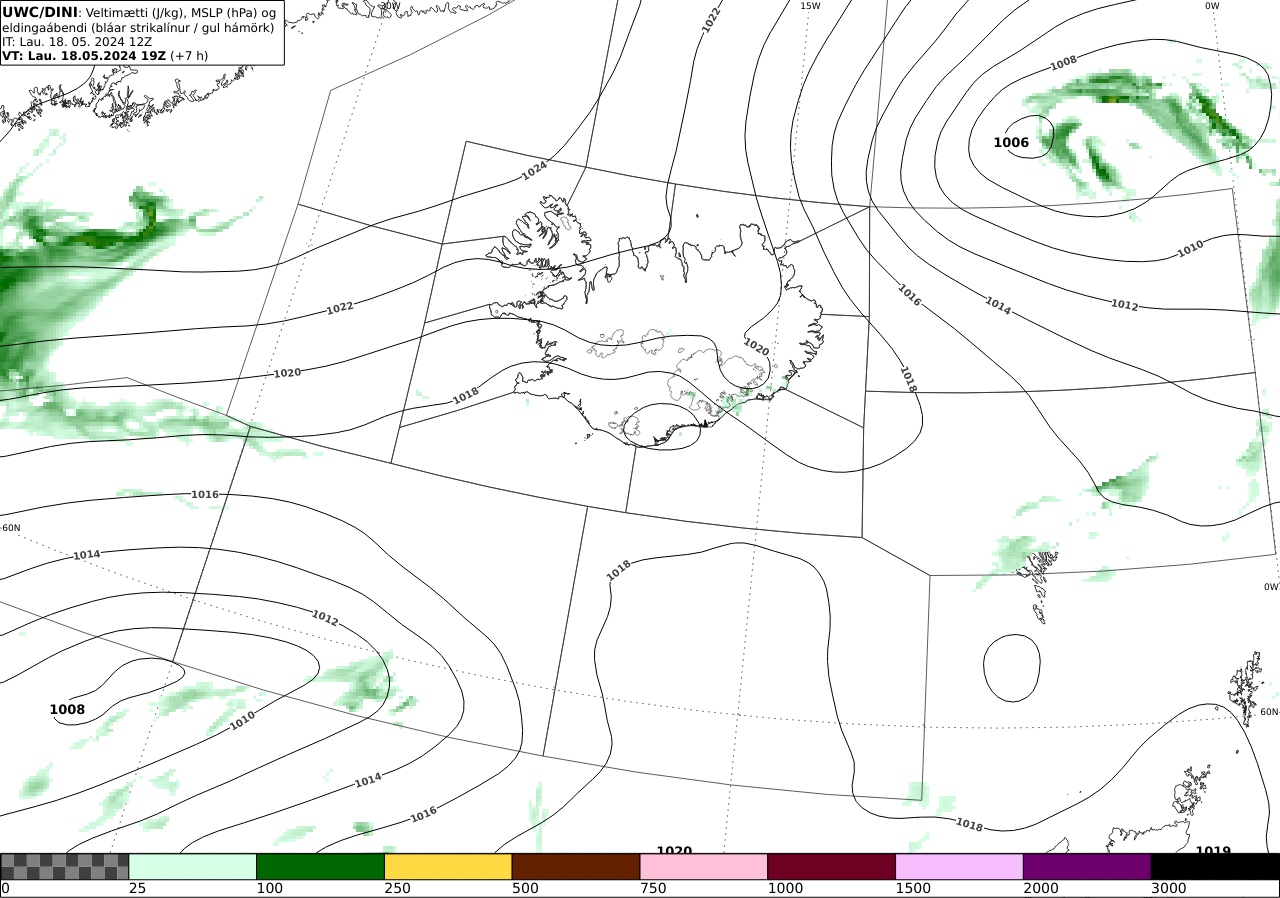Click the light green 25–100 legend swatch

click(193, 866)
